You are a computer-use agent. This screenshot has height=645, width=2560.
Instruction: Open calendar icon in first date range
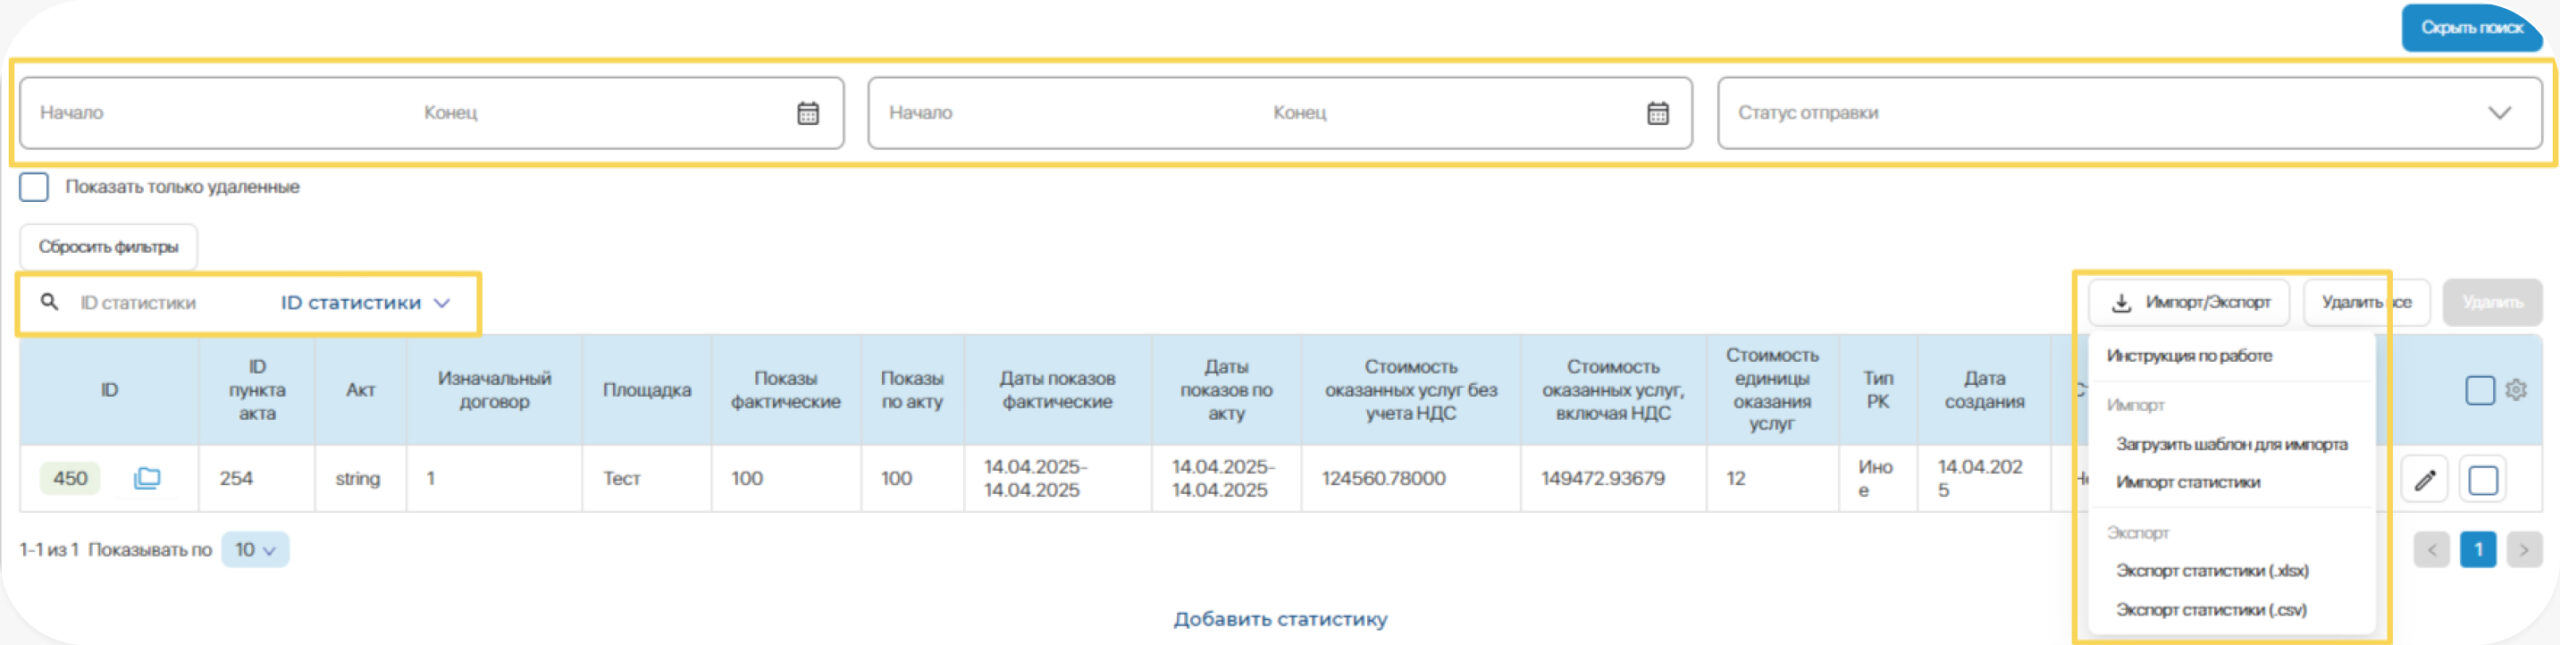[x=808, y=113]
